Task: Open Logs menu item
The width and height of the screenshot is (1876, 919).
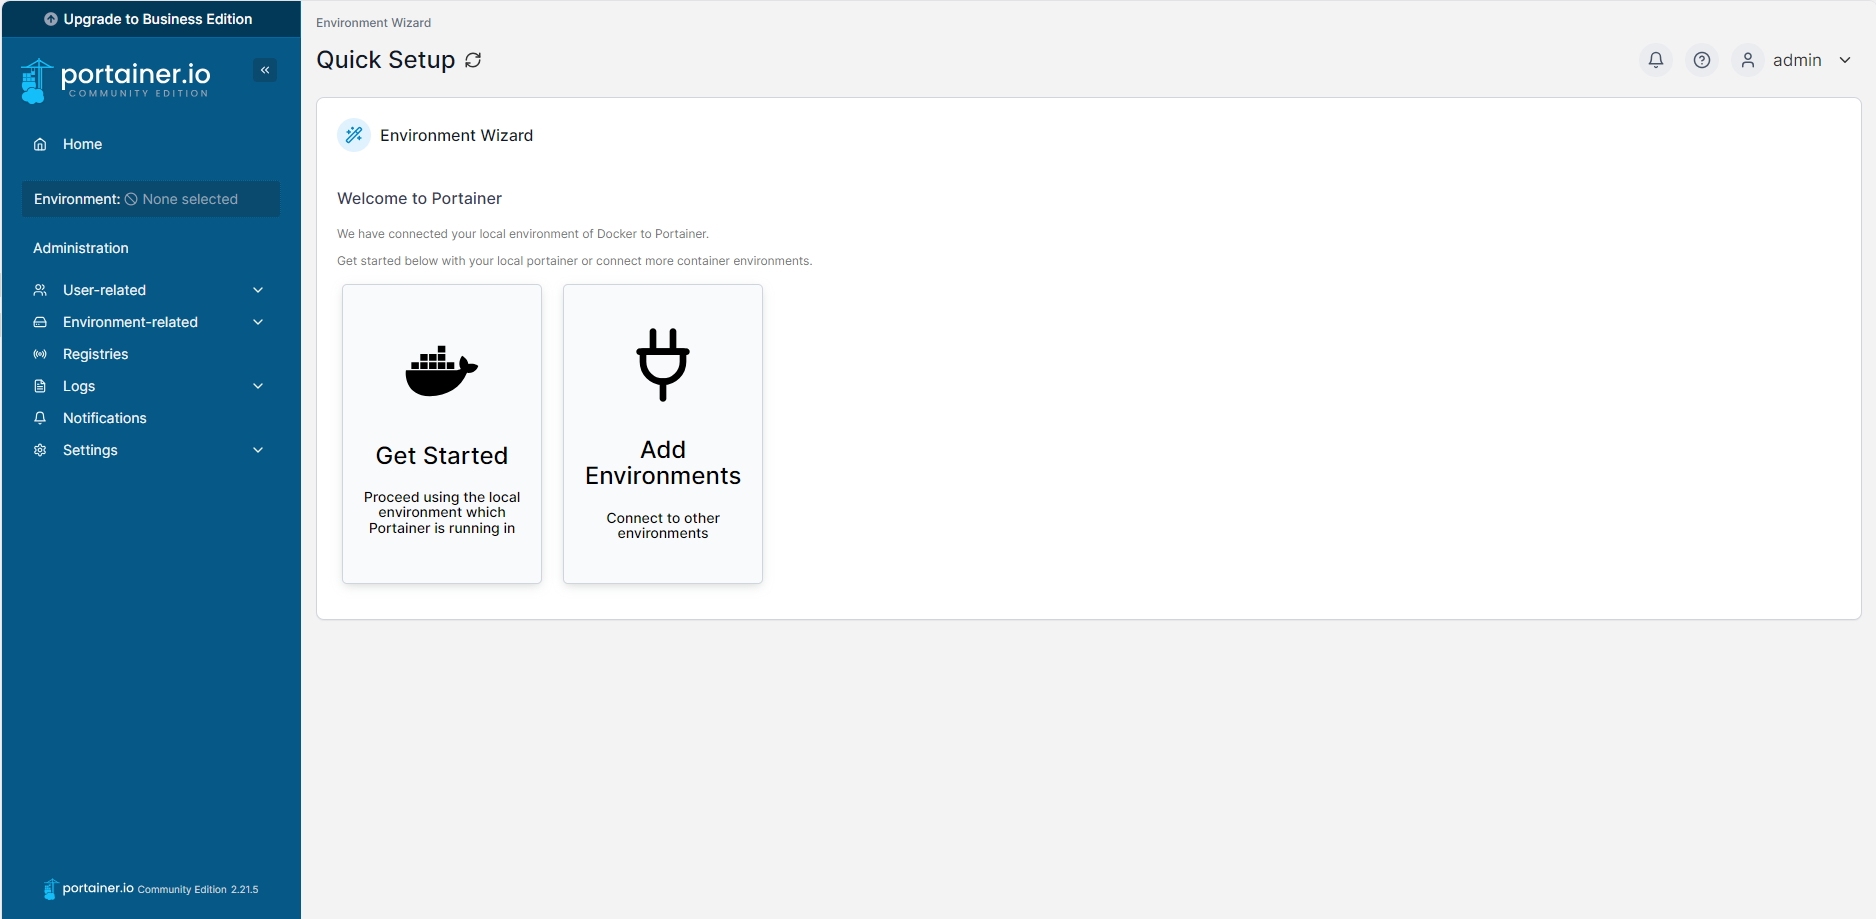Action: [150, 386]
